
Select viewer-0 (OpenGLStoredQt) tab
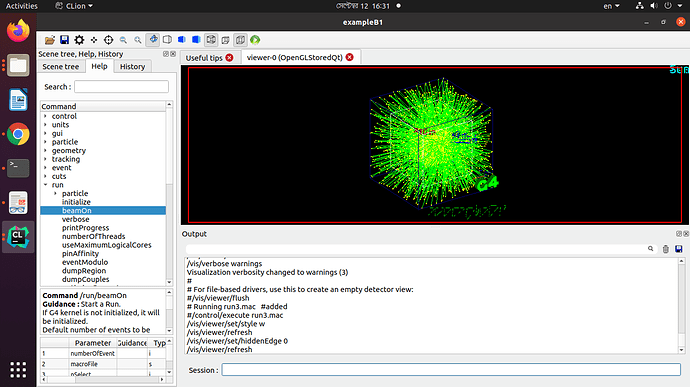[x=295, y=57]
